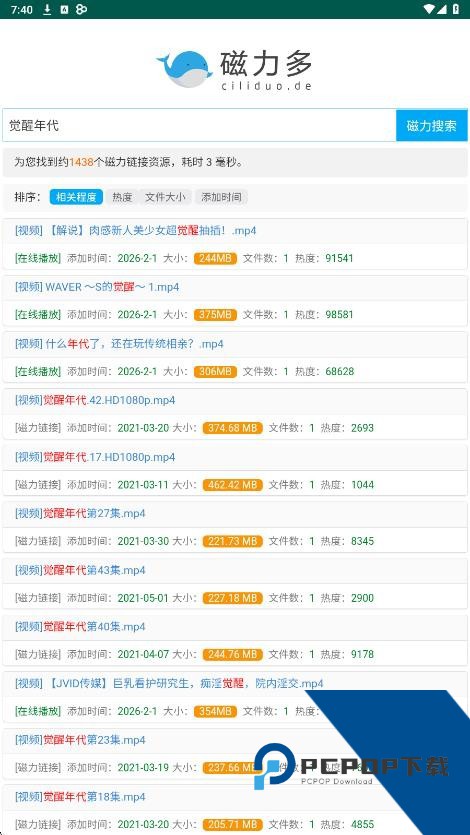Viewport: 470px width, 835px height.
Task: Open result WAVER ～S的觉醒～ 1.mp4
Action: click(x=97, y=287)
